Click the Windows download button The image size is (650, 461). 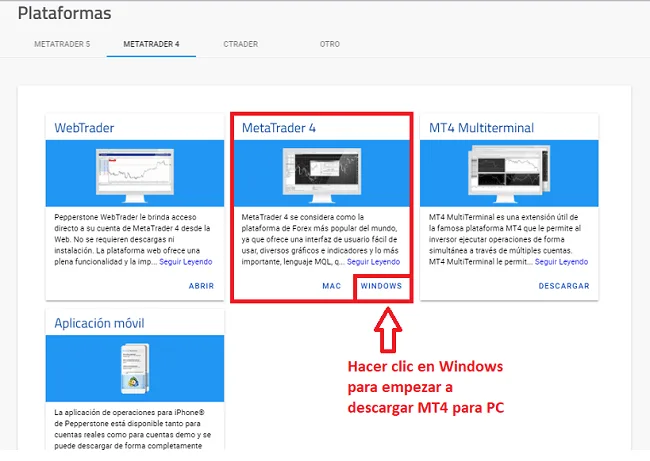[x=381, y=286]
